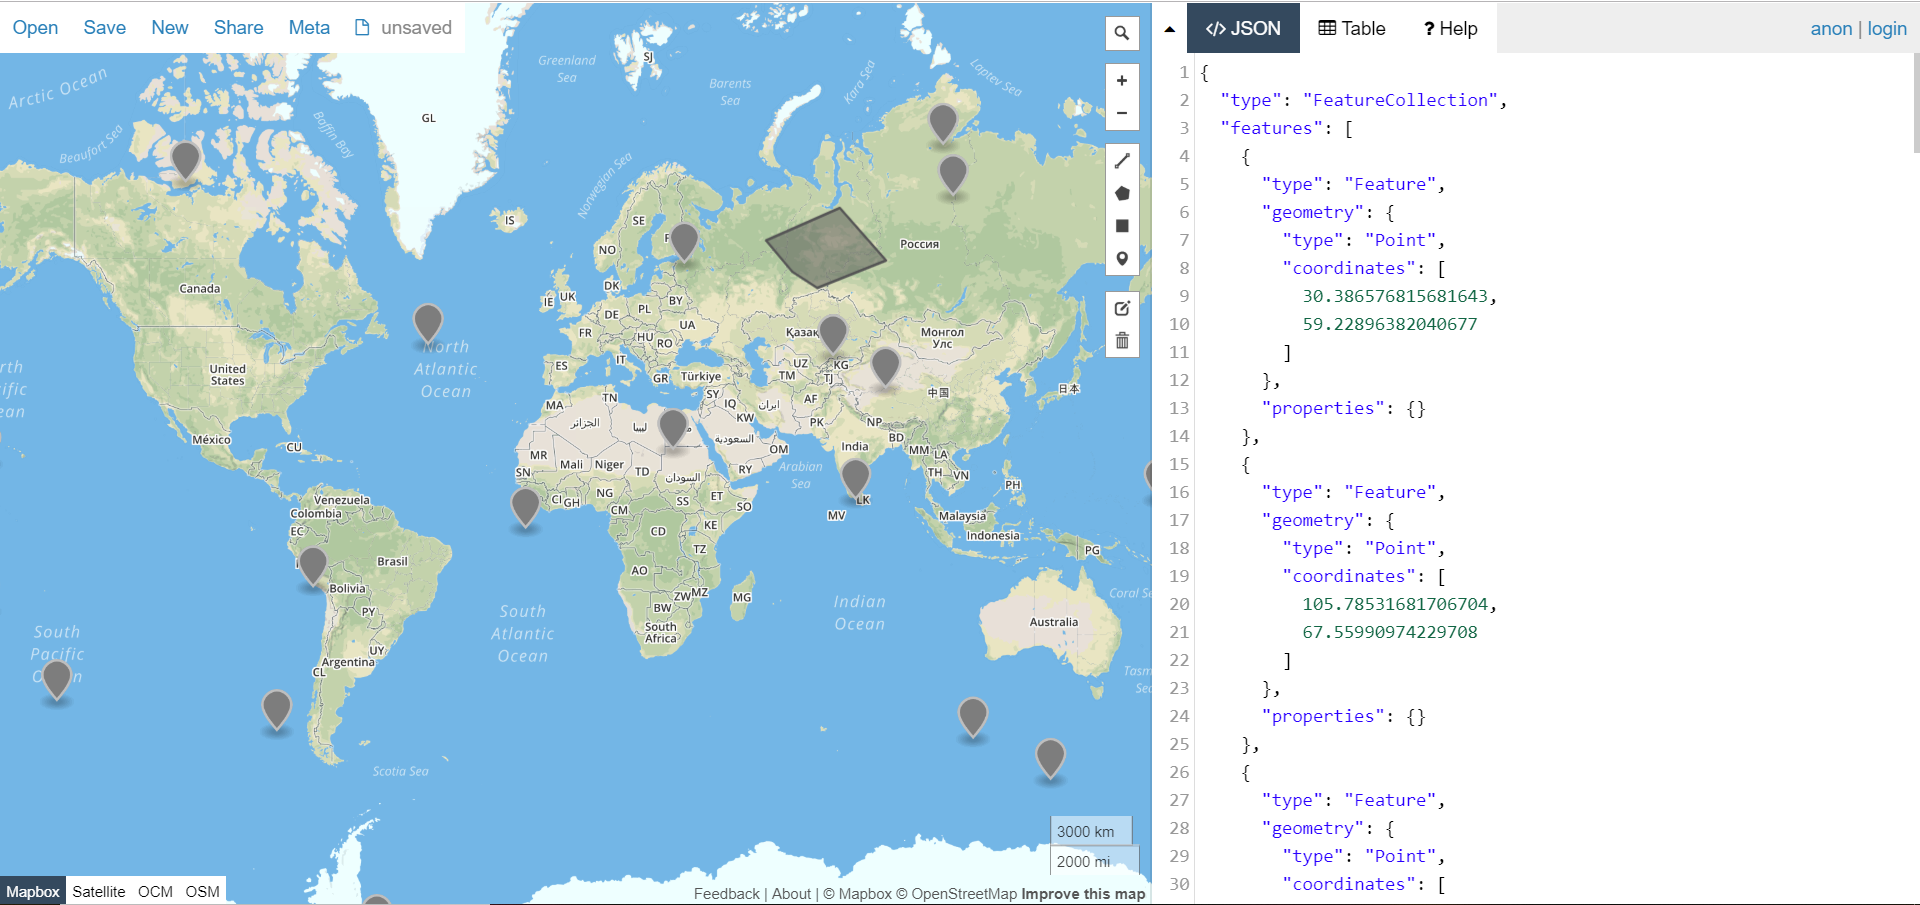This screenshot has width=1920, height=905.
Task: Collapse the editor panel with the arrow
Action: pos(1170,29)
